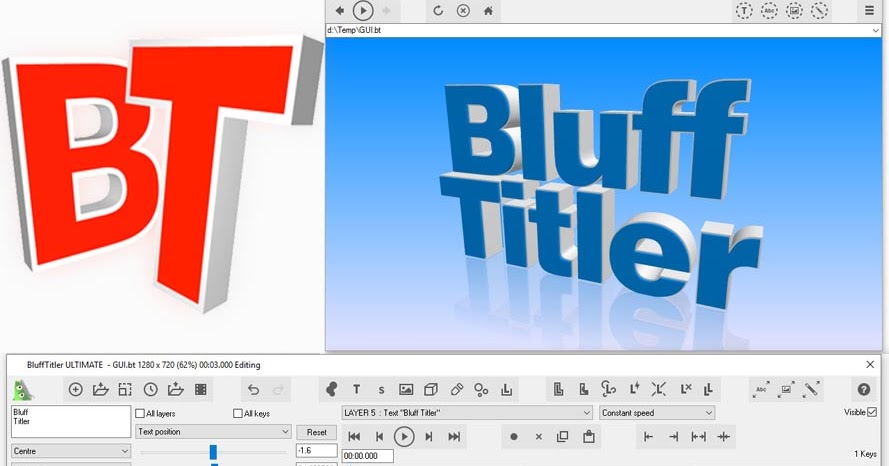889x466 pixels.
Task: Open the Centre alignment dropdown
Action: (x=71, y=451)
